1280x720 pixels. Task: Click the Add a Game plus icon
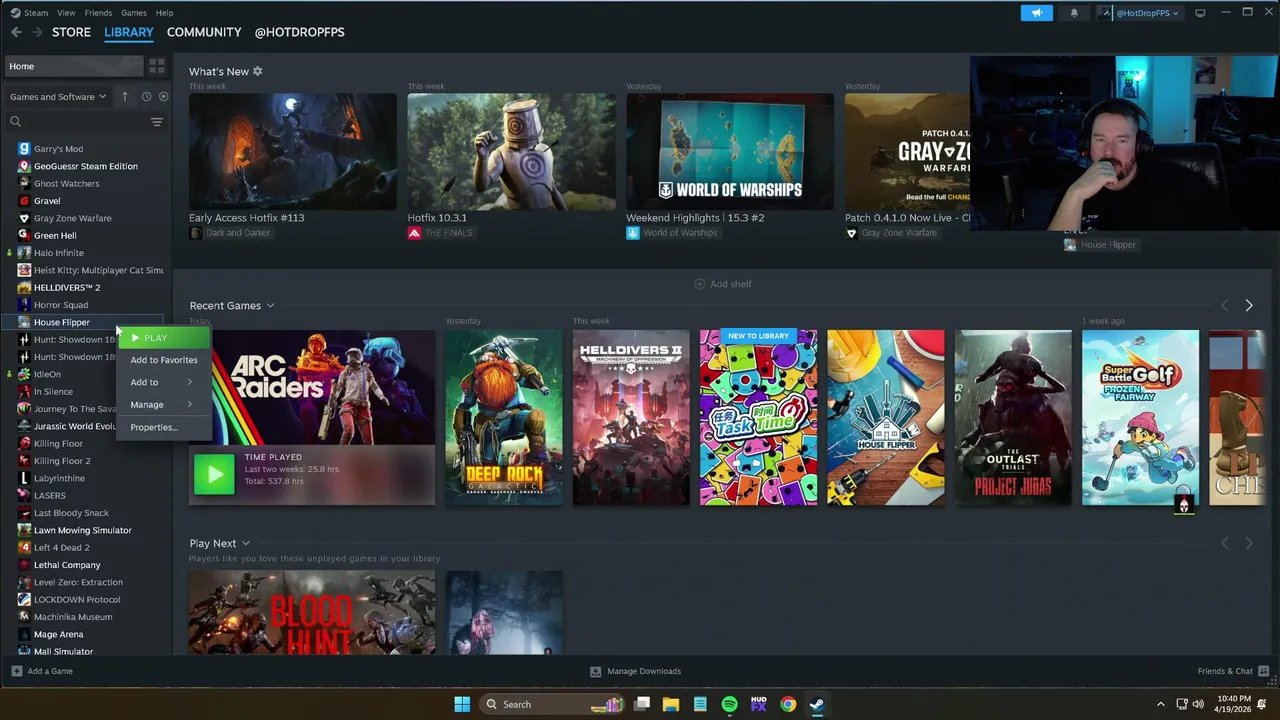pos(16,671)
